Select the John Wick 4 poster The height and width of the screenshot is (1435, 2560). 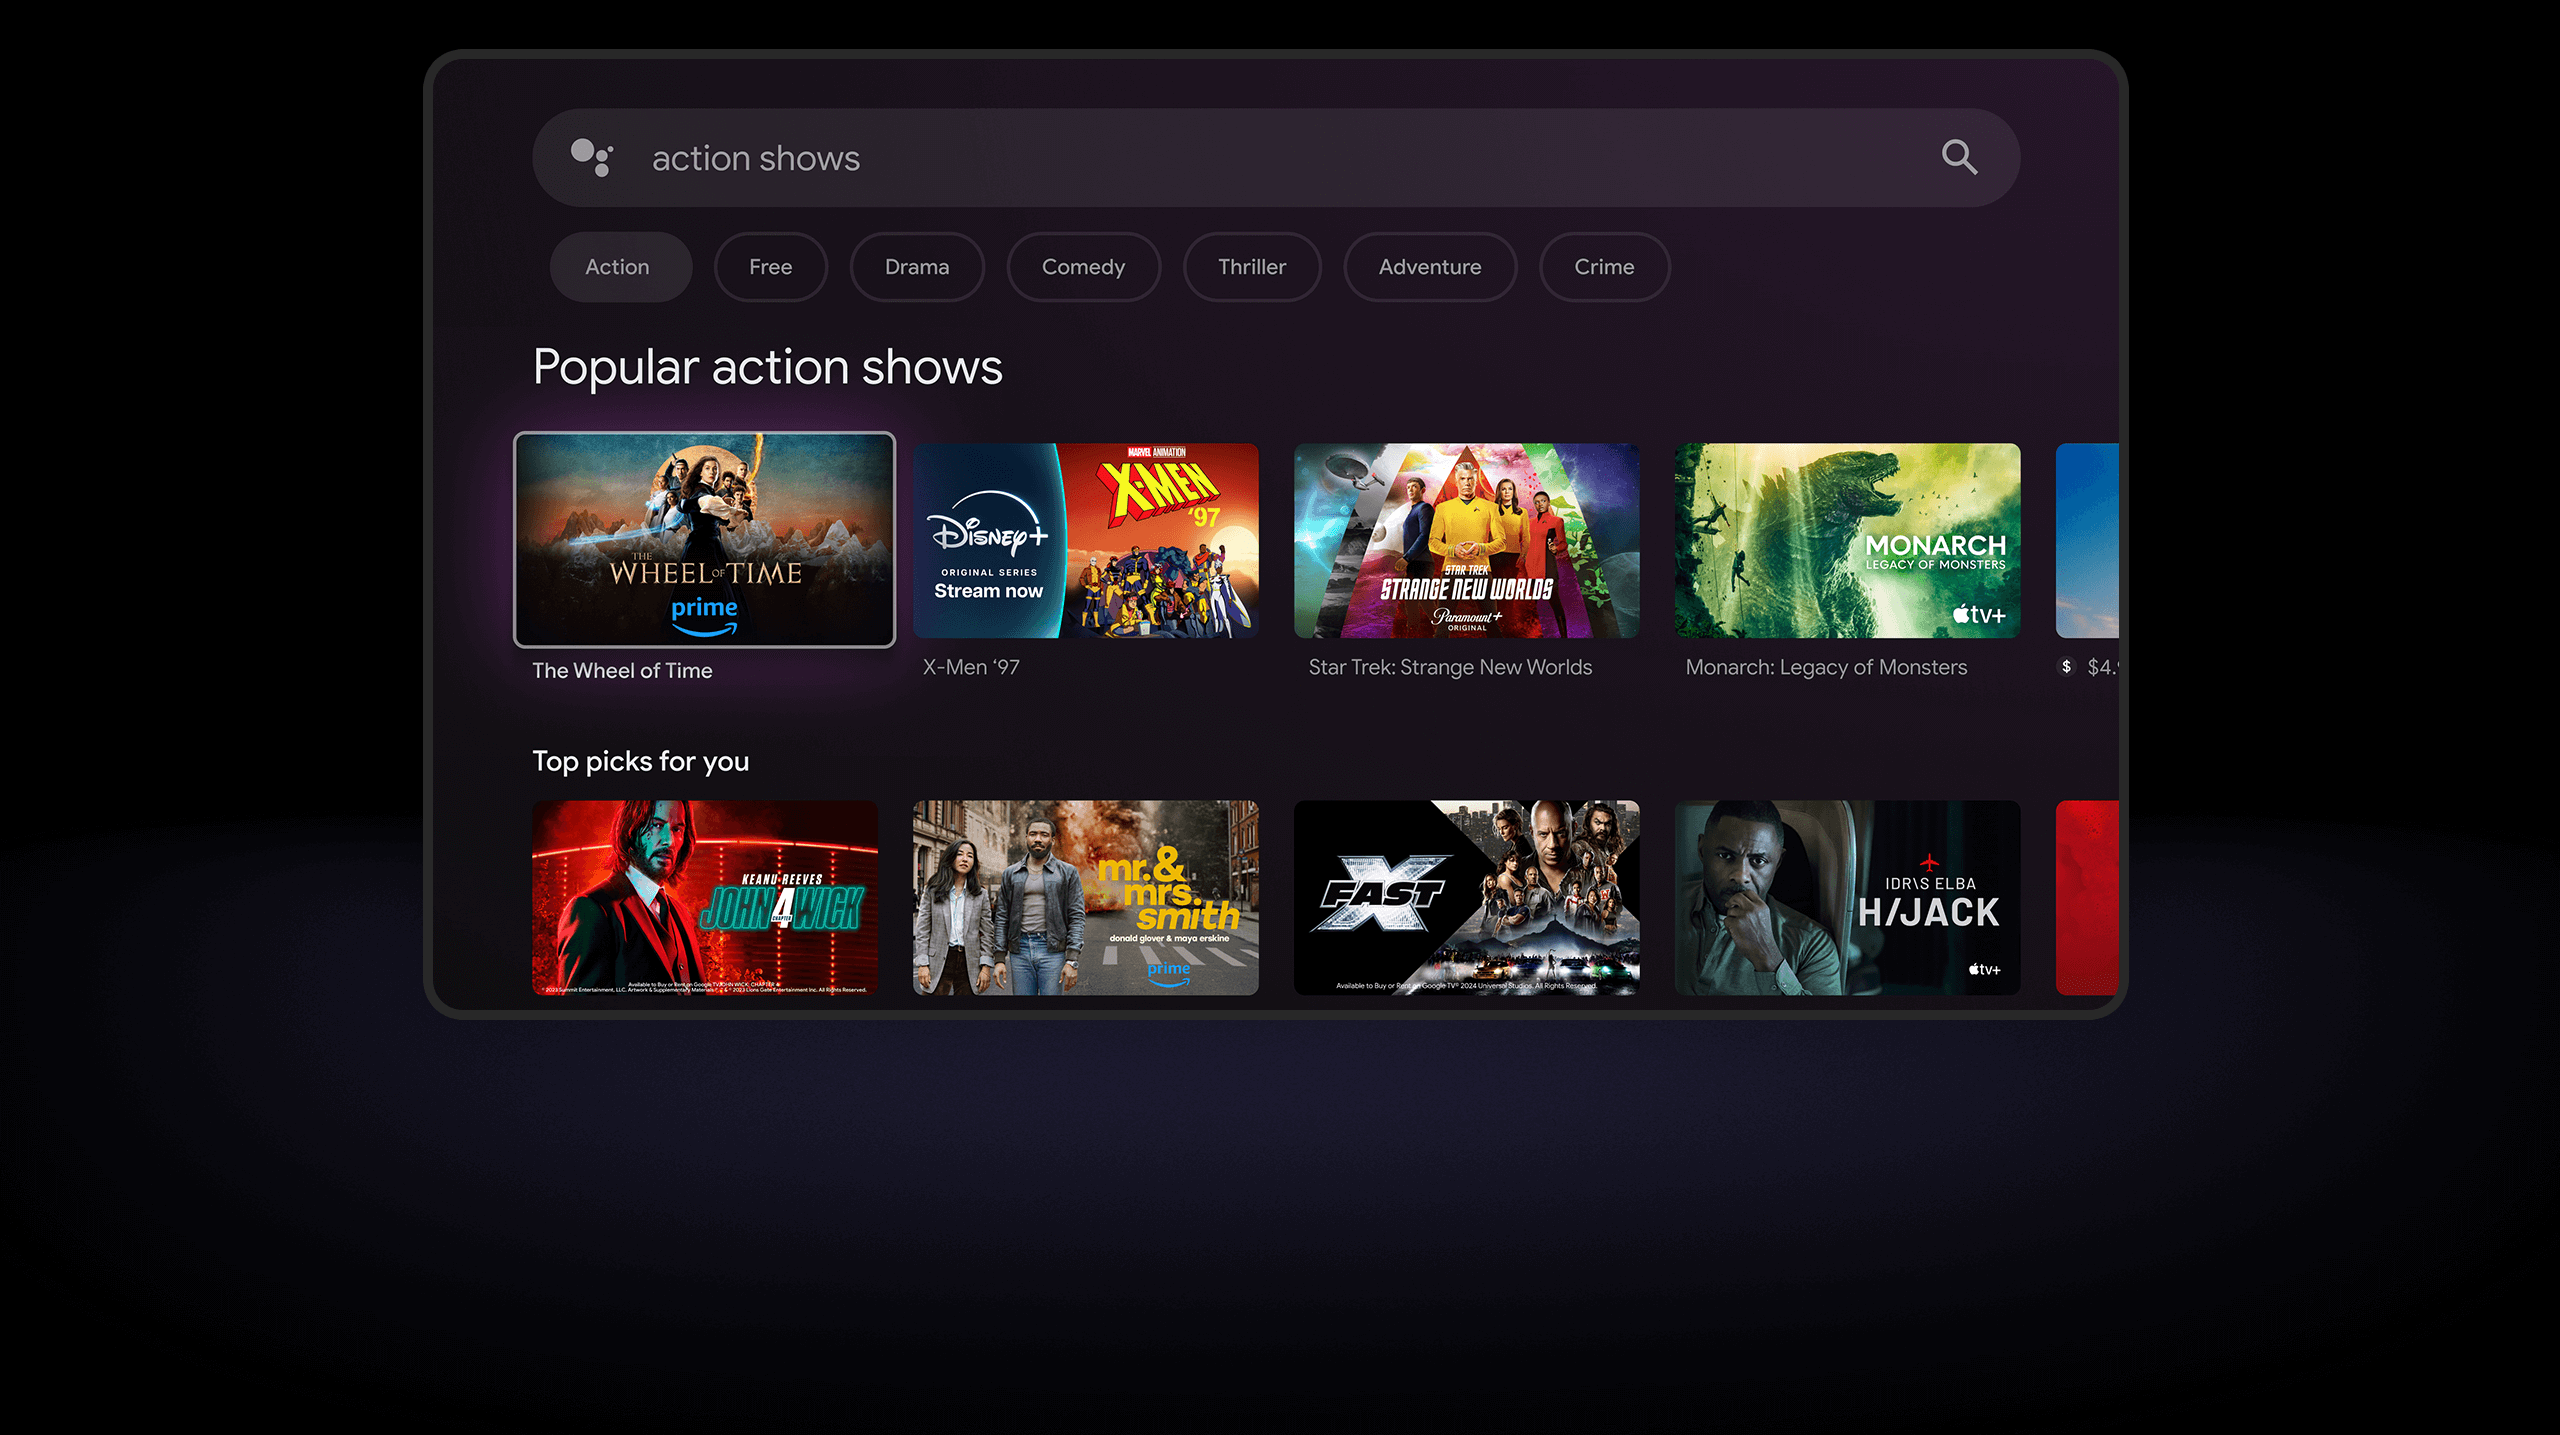[704, 897]
